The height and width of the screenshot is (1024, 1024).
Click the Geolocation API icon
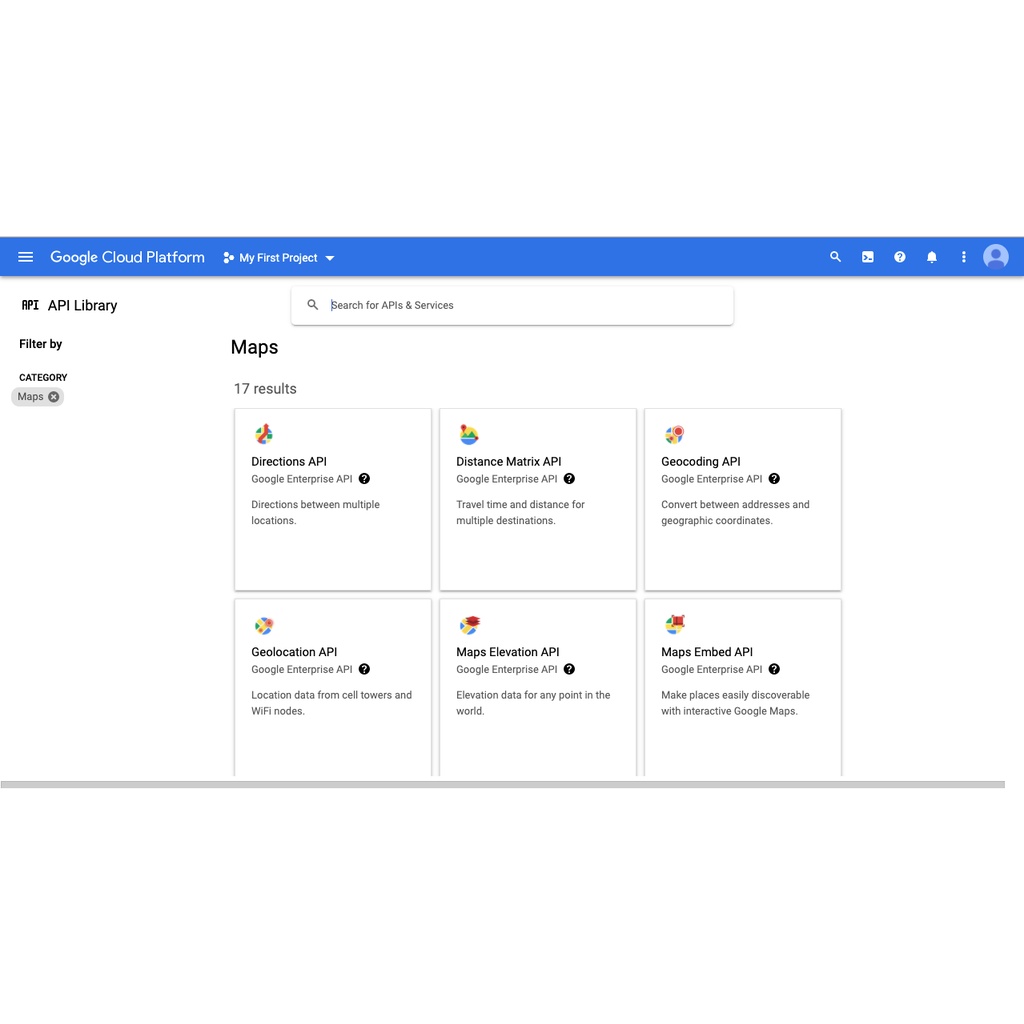click(263, 625)
